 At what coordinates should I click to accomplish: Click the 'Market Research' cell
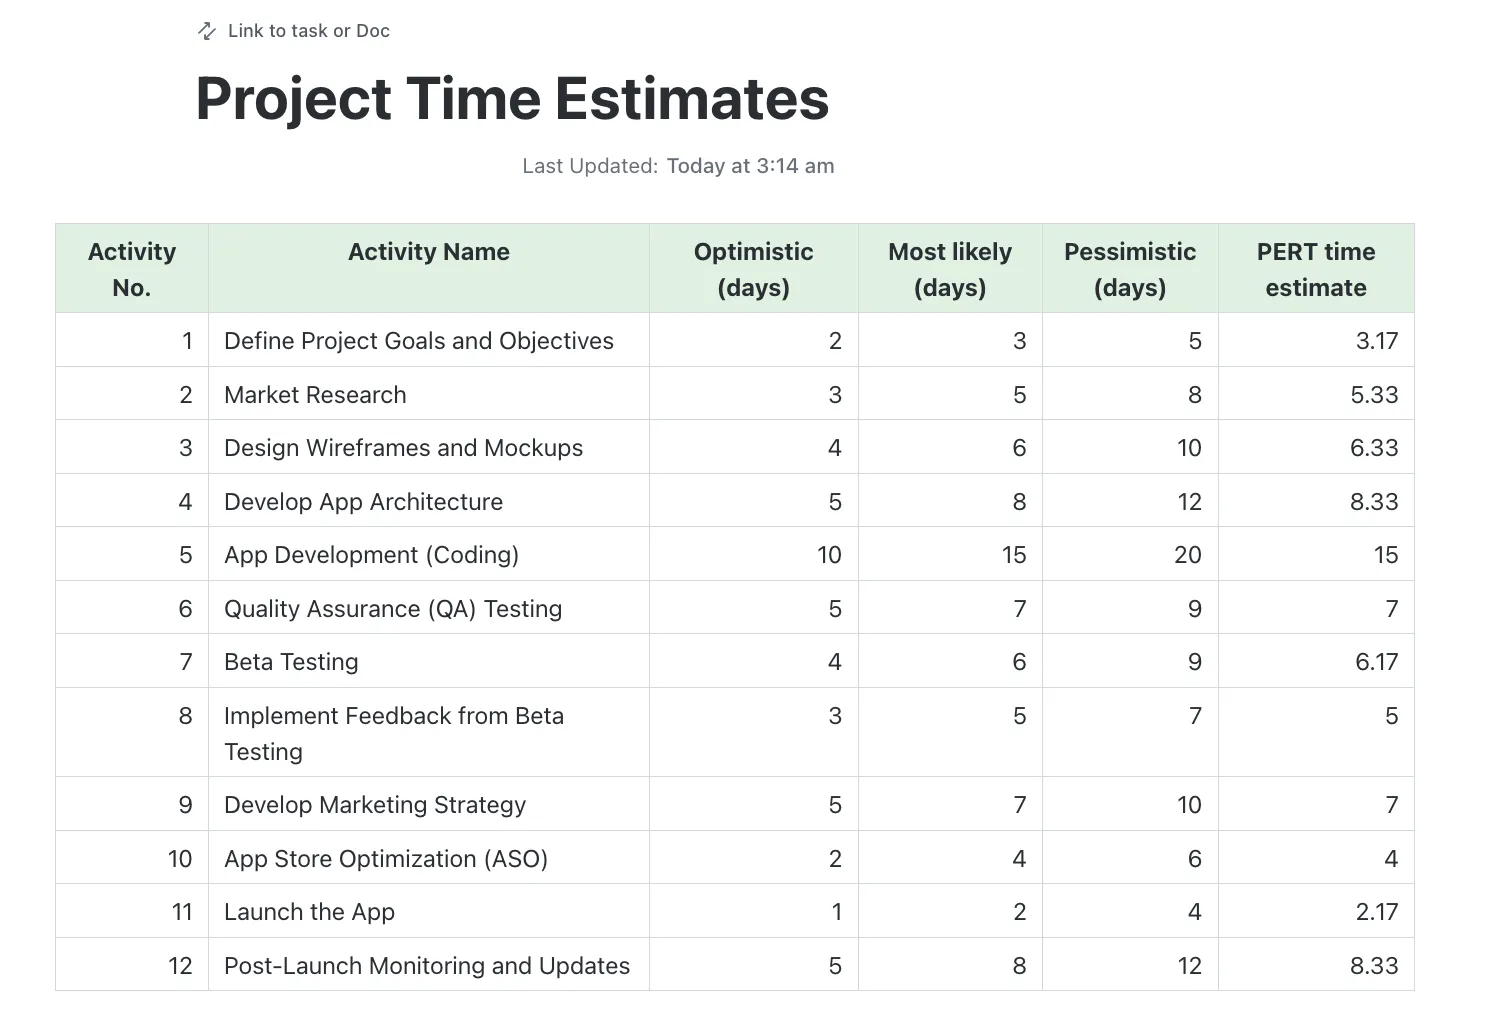[x=429, y=394]
